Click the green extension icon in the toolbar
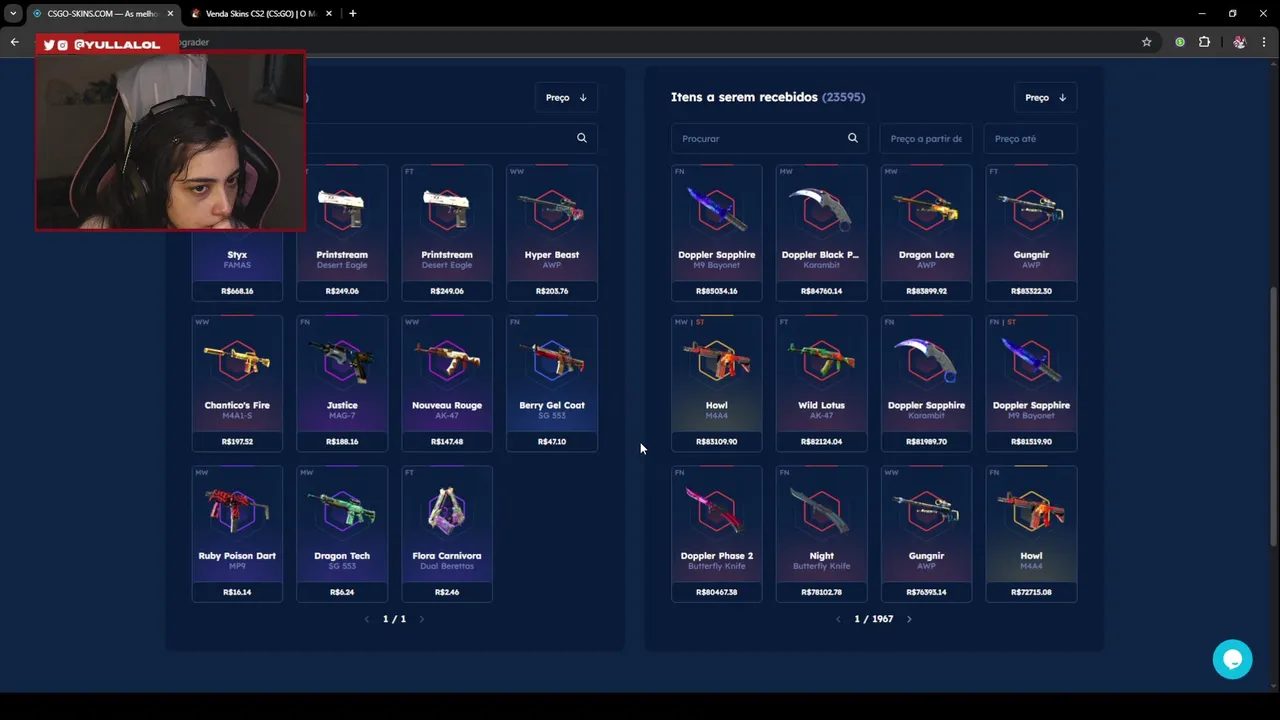 1180,42
